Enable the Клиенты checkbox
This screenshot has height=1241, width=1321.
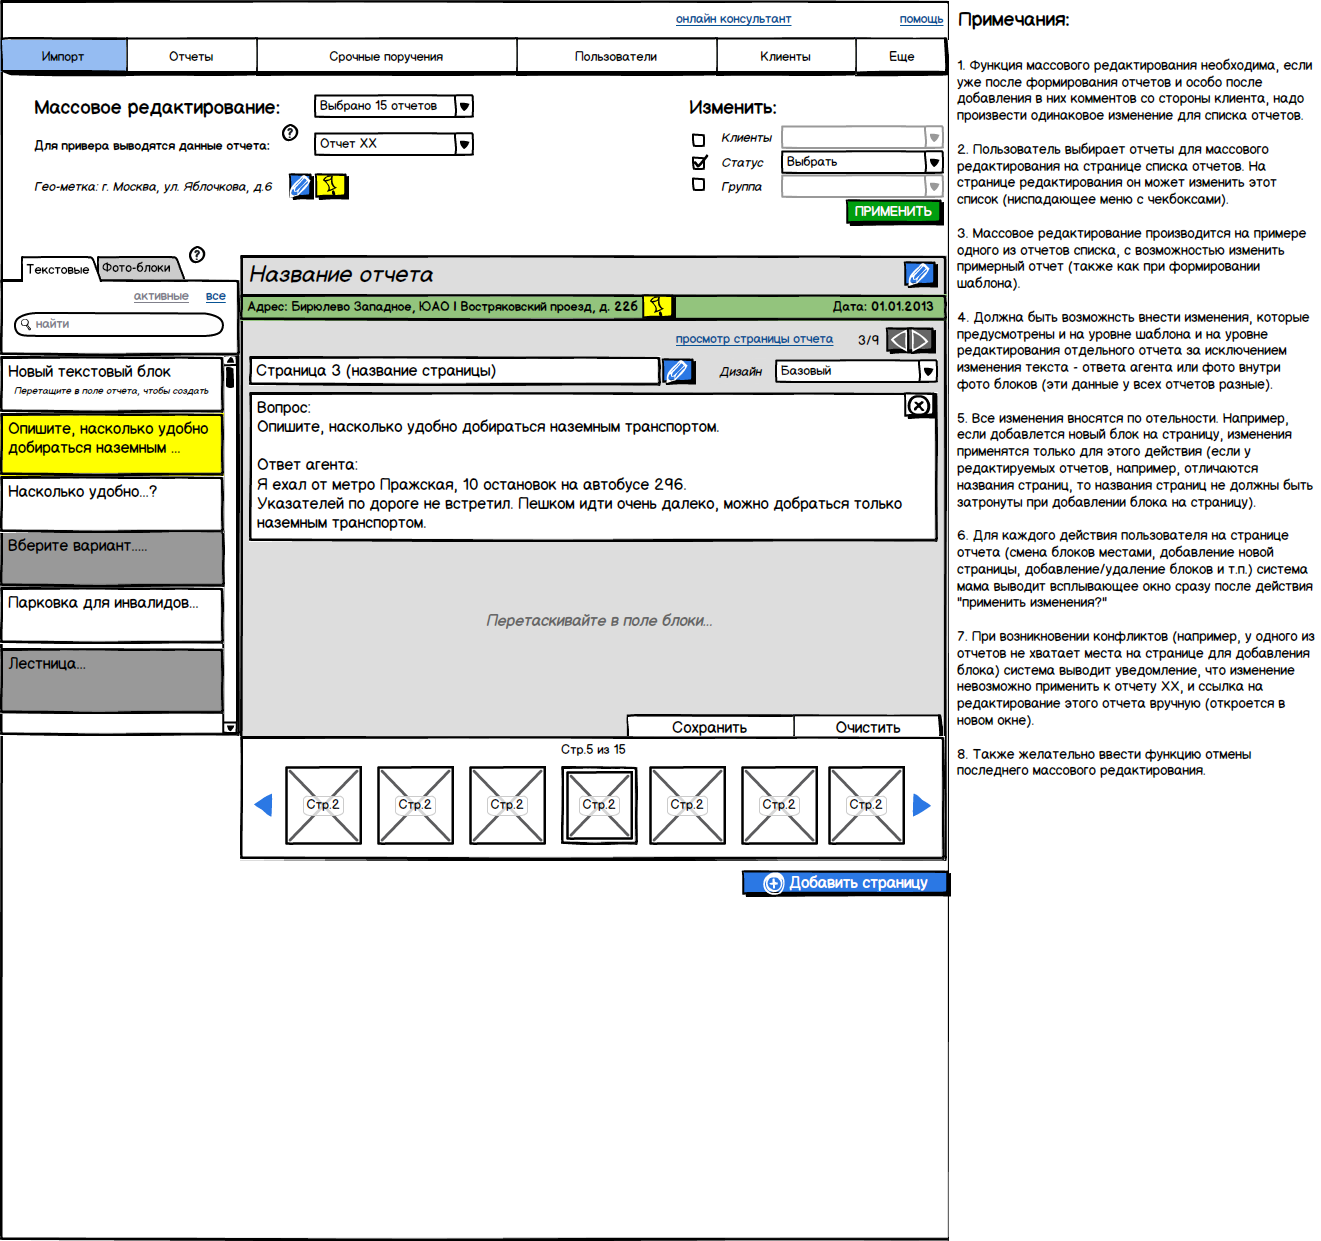coord(699,139)
